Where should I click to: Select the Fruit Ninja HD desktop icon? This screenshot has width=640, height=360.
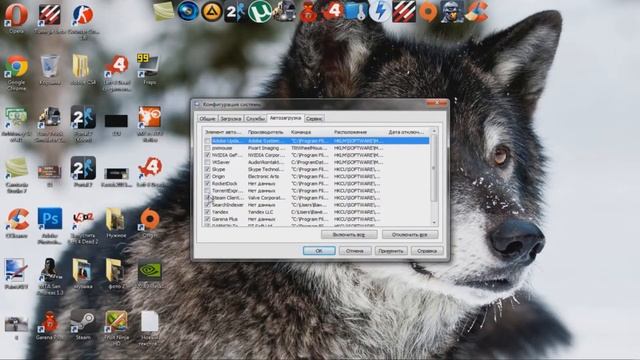tap(116, 327)
